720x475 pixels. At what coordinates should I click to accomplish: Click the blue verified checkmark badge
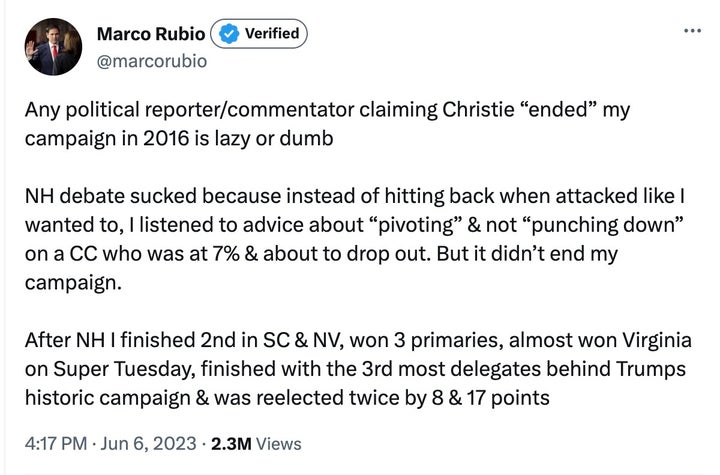[x=228, y=34]
